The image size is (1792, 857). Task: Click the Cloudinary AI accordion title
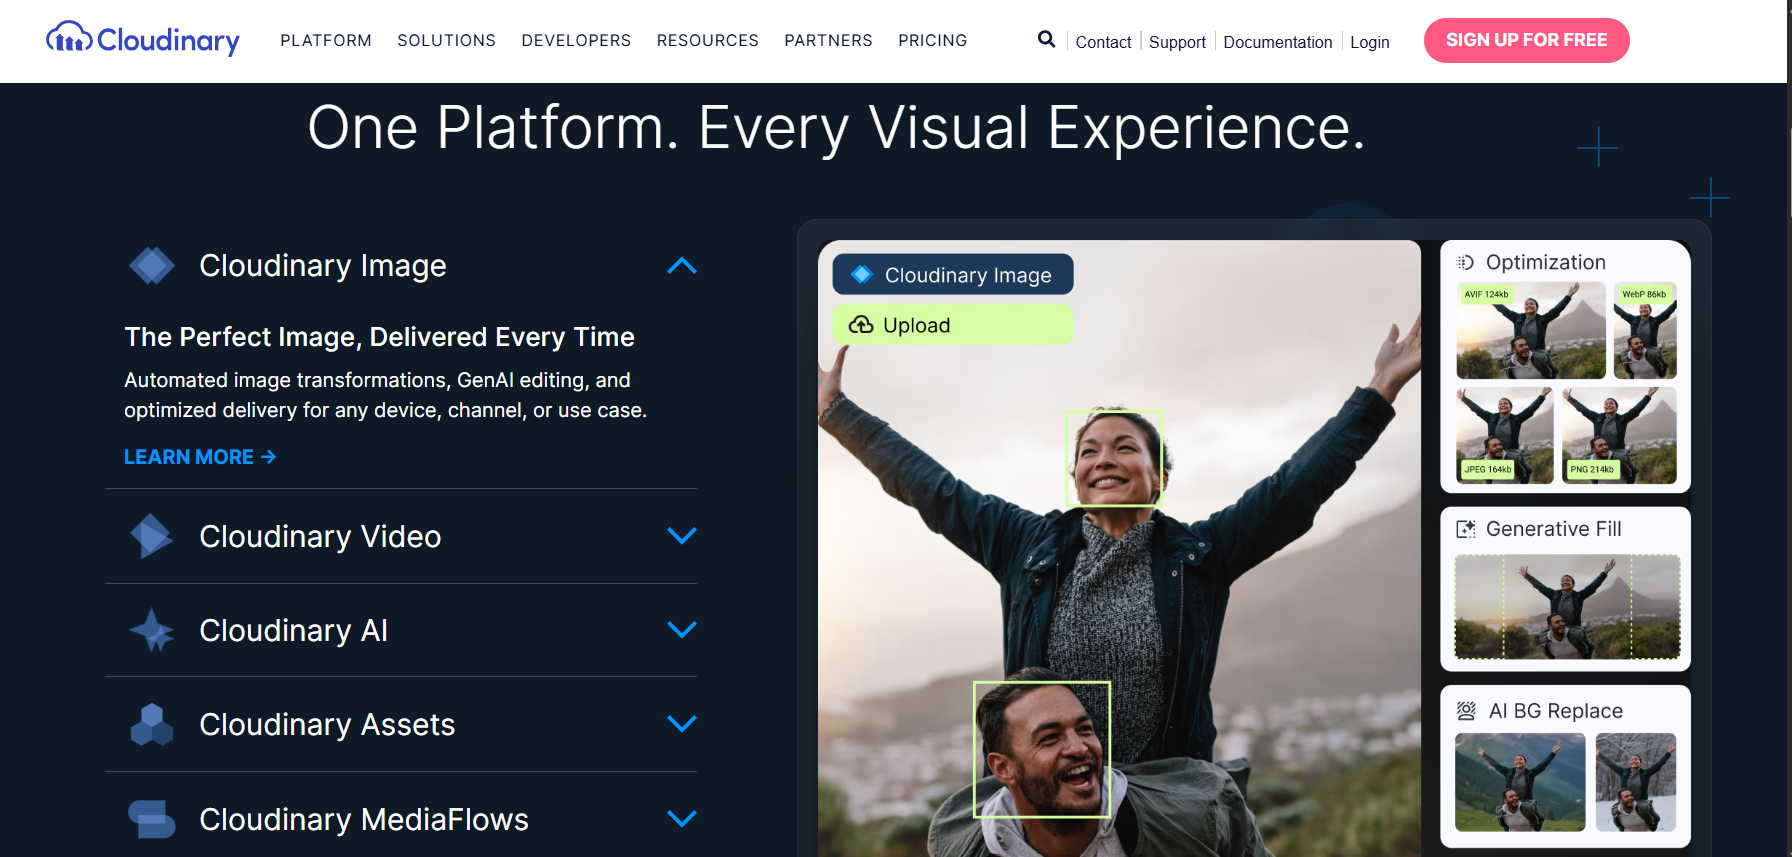point(294,631)
